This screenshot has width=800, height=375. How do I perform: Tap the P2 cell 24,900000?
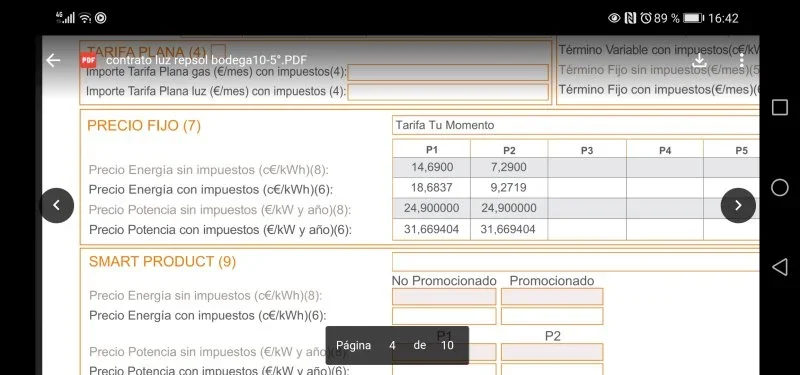coord(509,208)
